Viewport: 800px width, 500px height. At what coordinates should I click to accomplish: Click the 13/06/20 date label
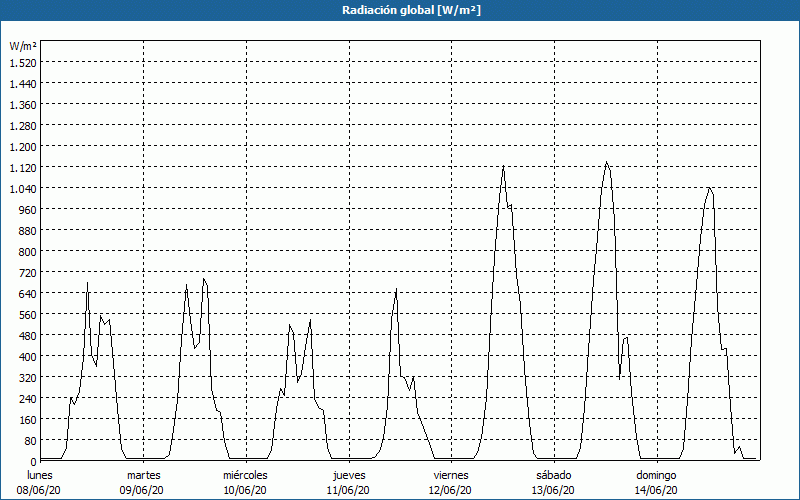(x=553, y=490)
